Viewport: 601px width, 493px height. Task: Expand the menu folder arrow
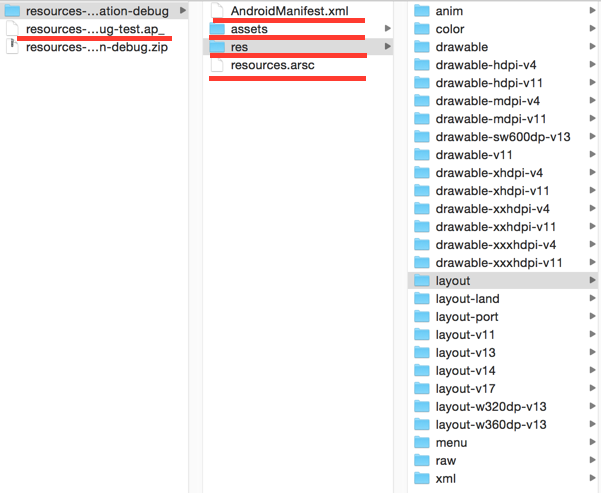tap(593, 442)
